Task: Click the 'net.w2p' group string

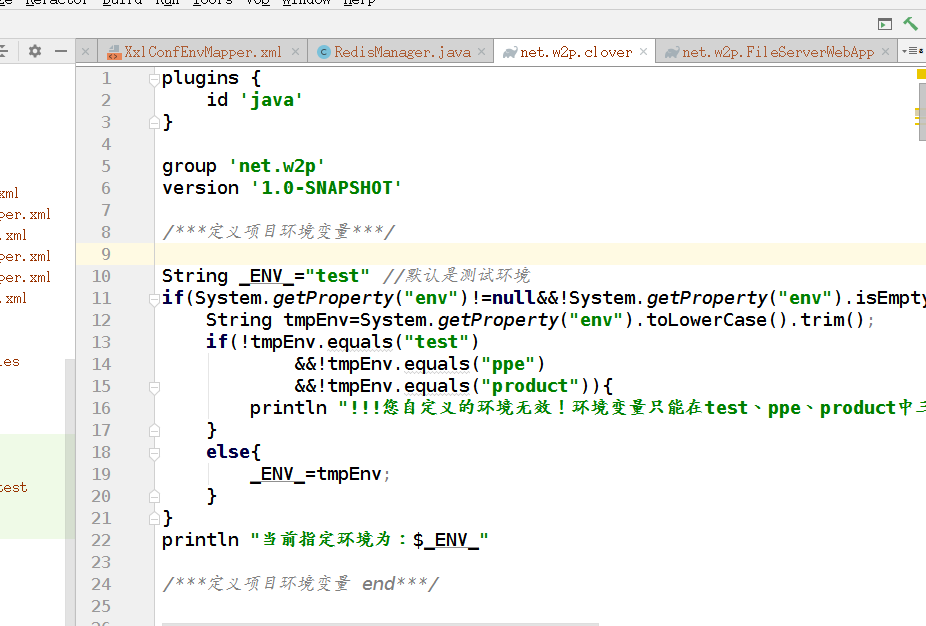Action: pos(276,166)
